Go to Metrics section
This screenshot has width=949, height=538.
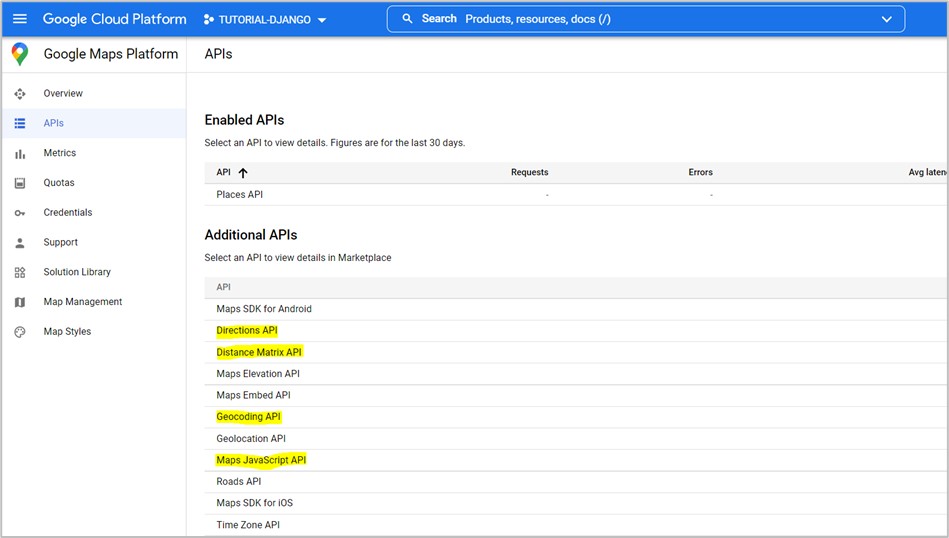[x=59, y=153]
